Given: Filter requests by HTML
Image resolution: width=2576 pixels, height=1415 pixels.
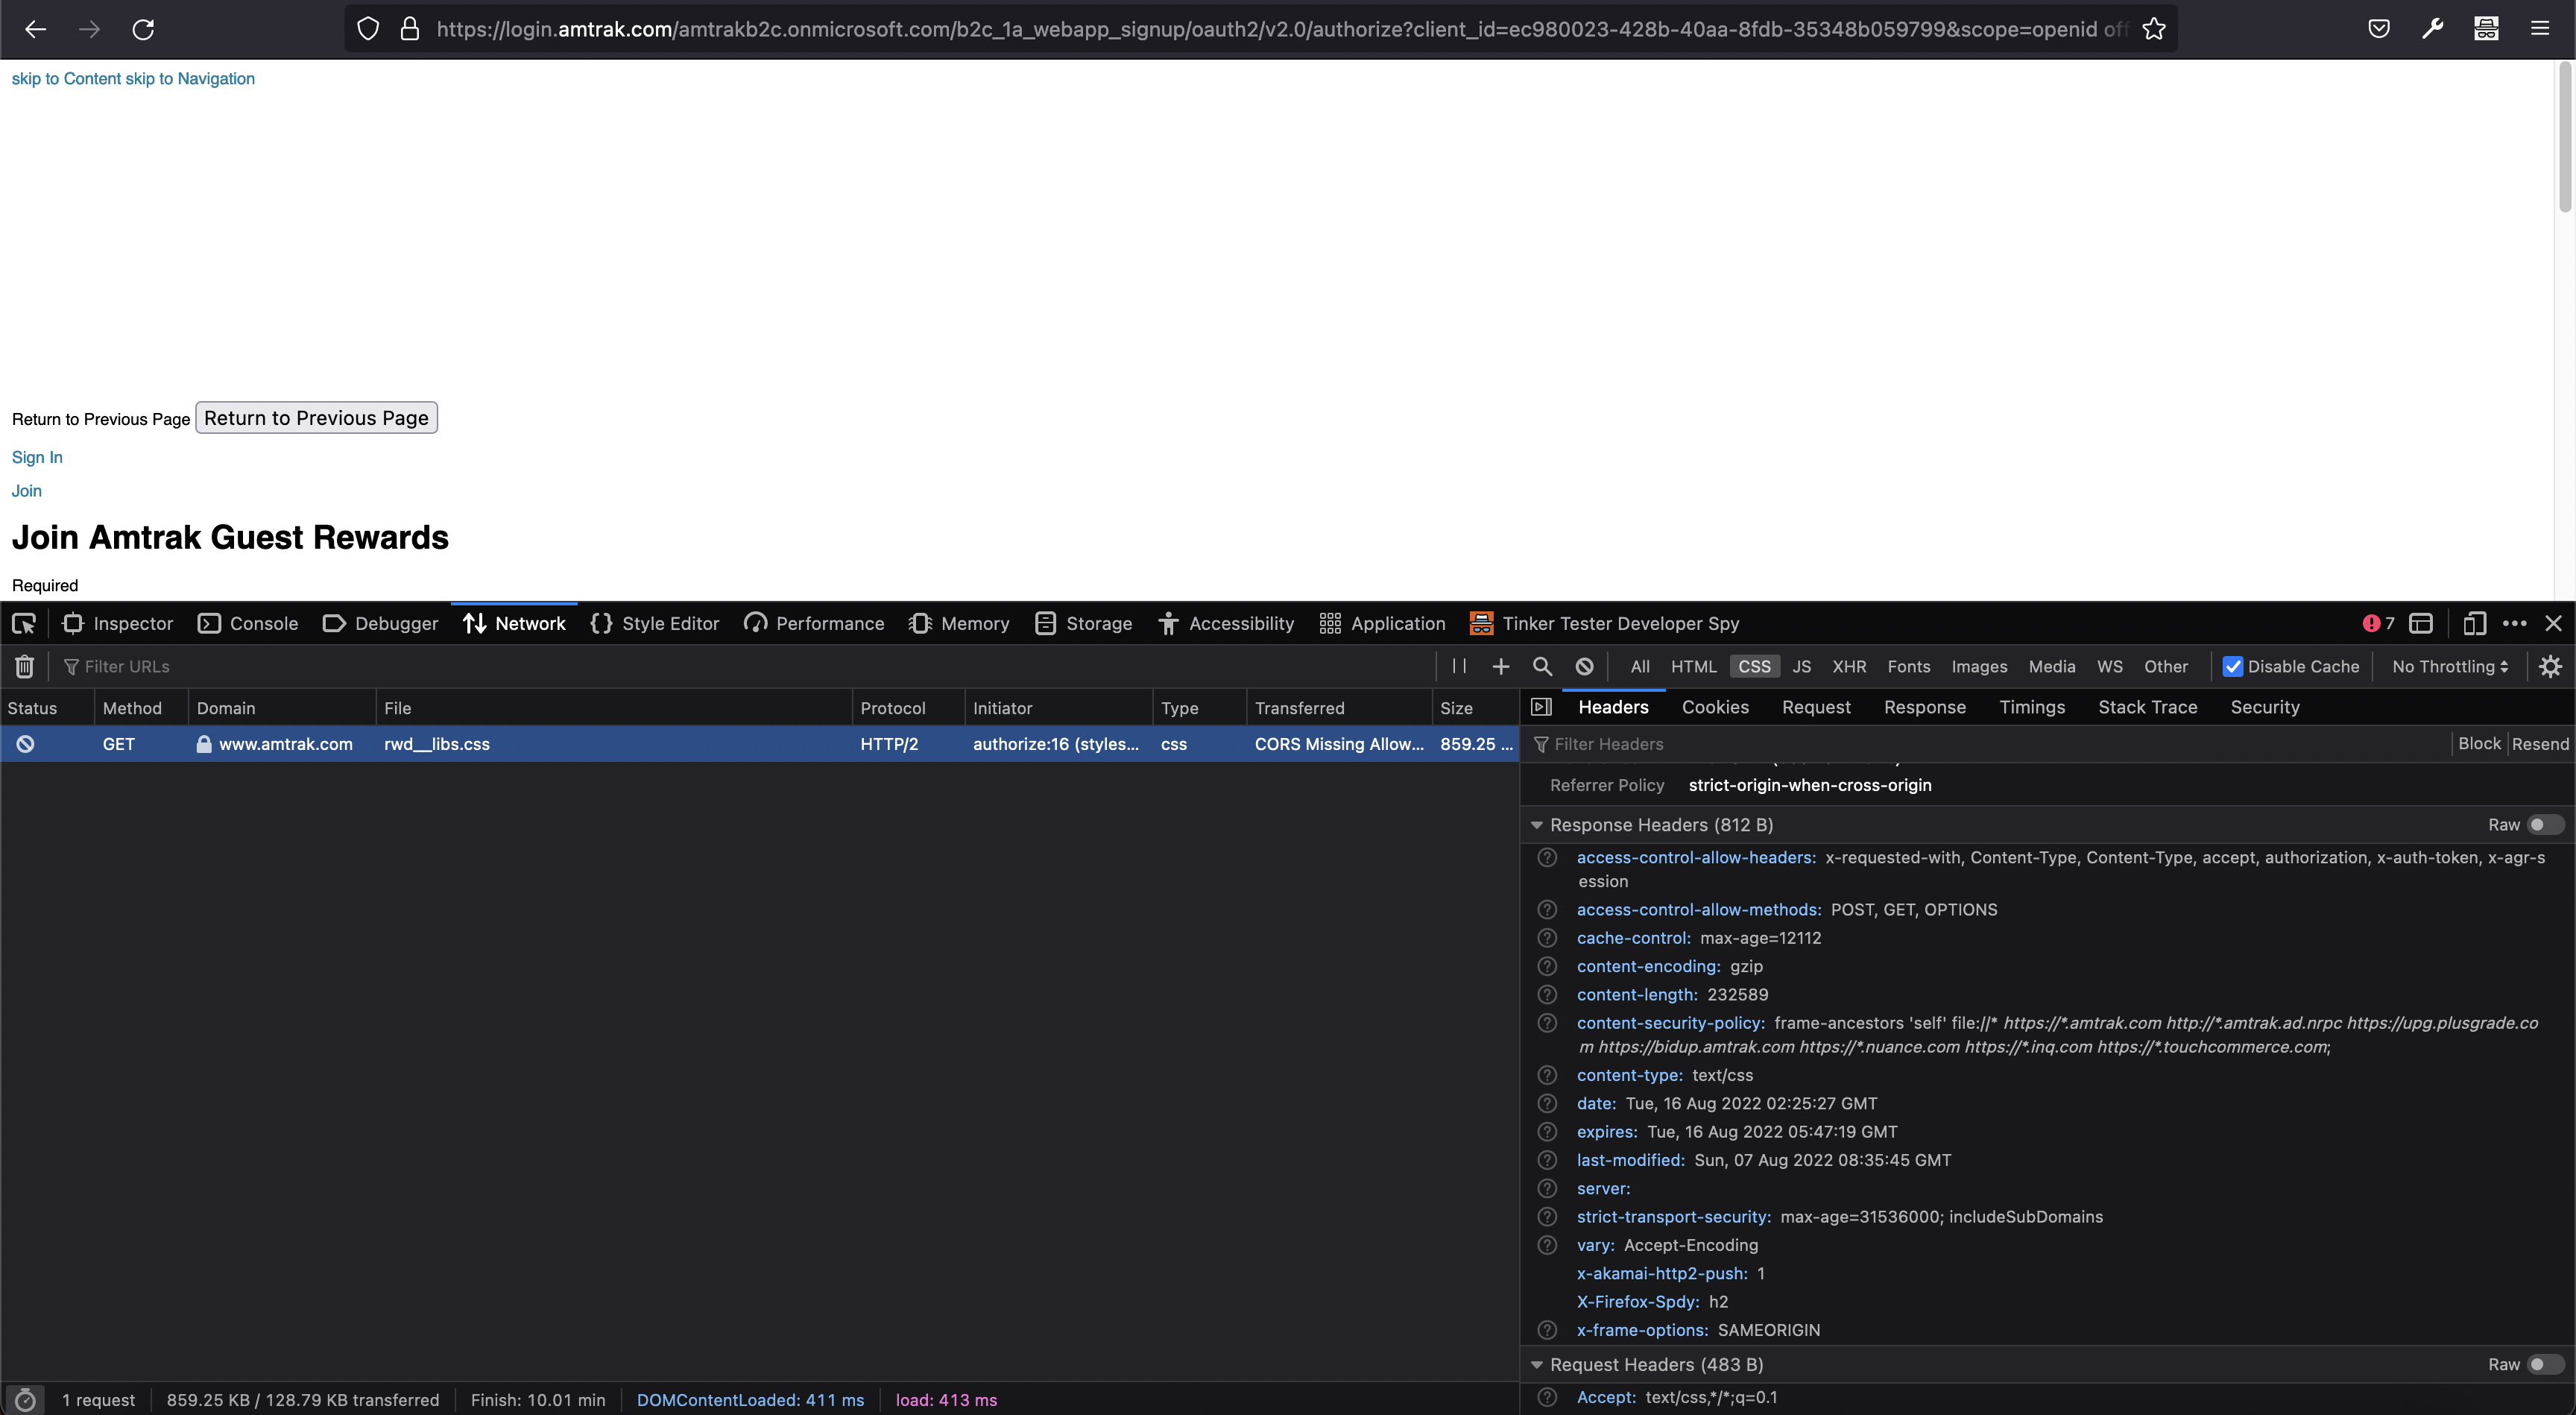Looking at the screenshot, I should tap(1693, 666).
